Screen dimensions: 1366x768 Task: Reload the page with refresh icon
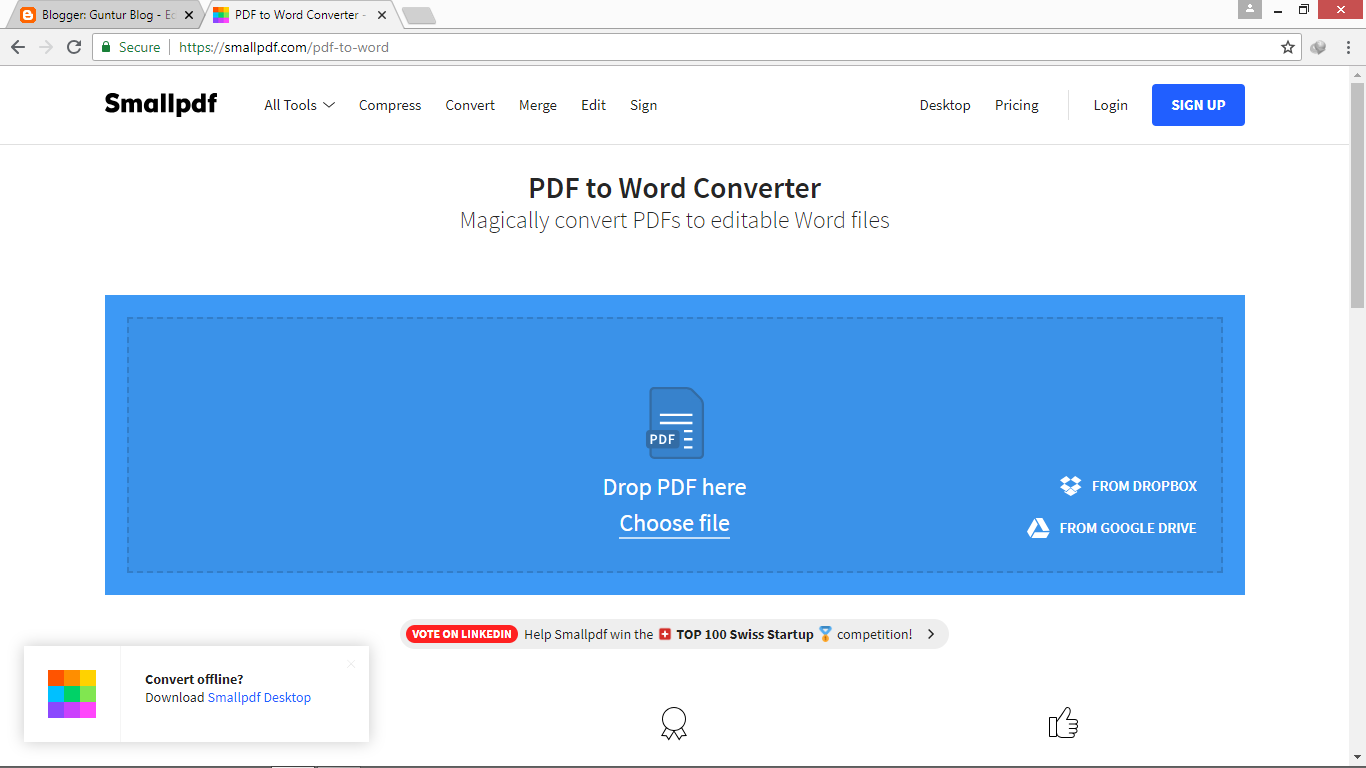tap(74, 47)
